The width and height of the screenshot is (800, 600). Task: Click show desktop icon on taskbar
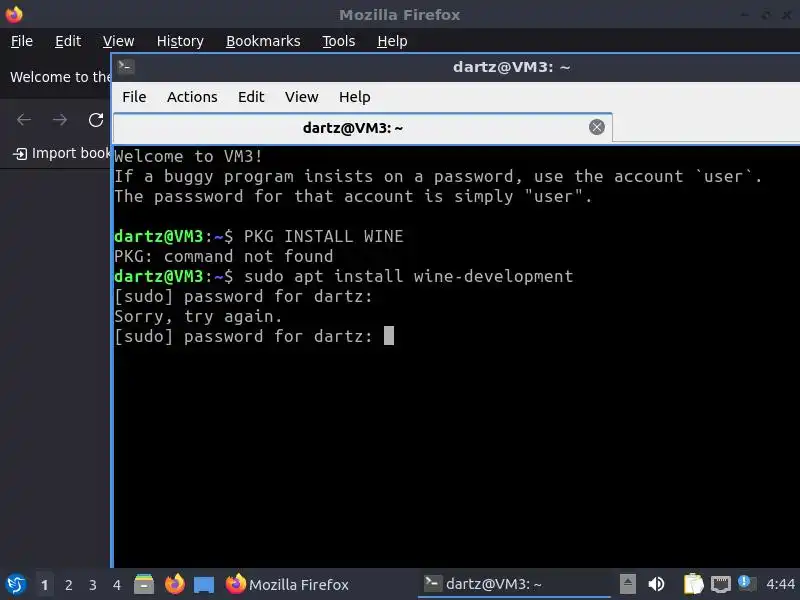pos(204,585)
